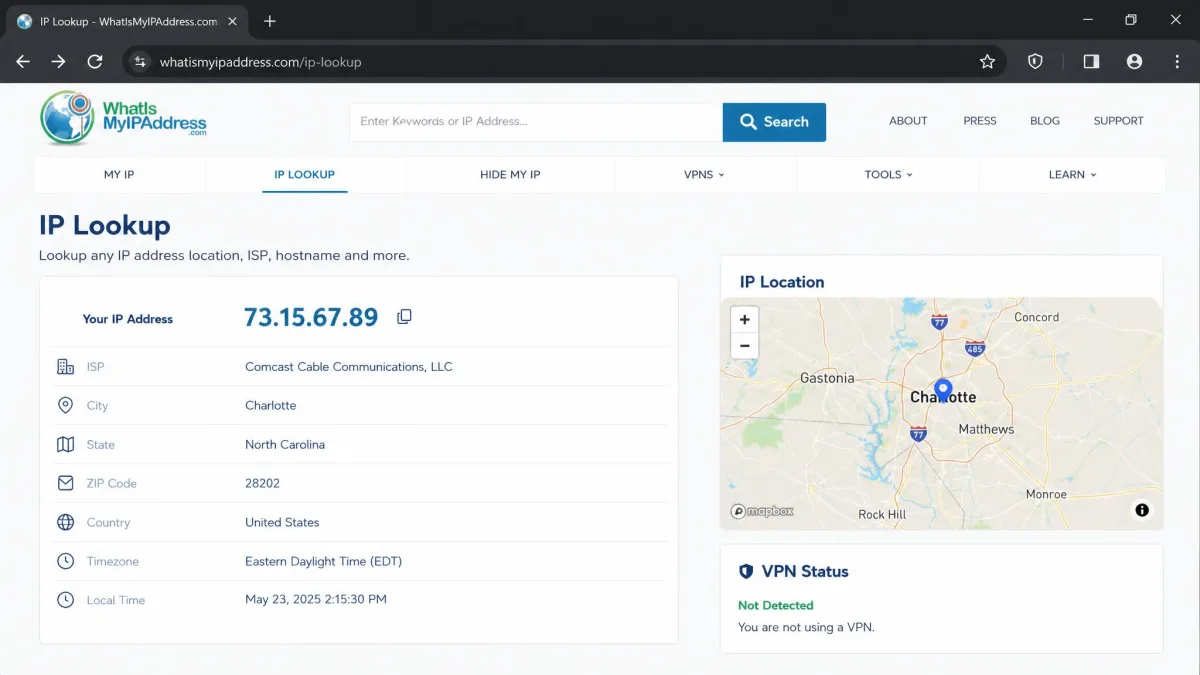This screenshot has width=1200, height=675.
Task: Open the SUPPORT link
Action: point(1118,121)
